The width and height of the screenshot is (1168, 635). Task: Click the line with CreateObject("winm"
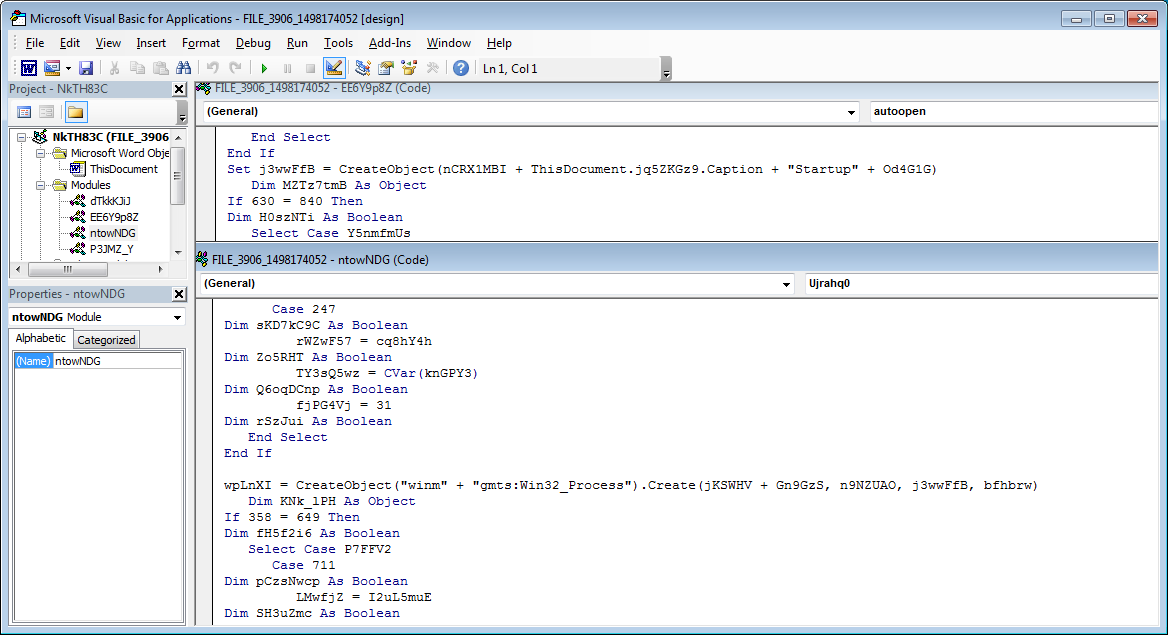pos(630,486)
